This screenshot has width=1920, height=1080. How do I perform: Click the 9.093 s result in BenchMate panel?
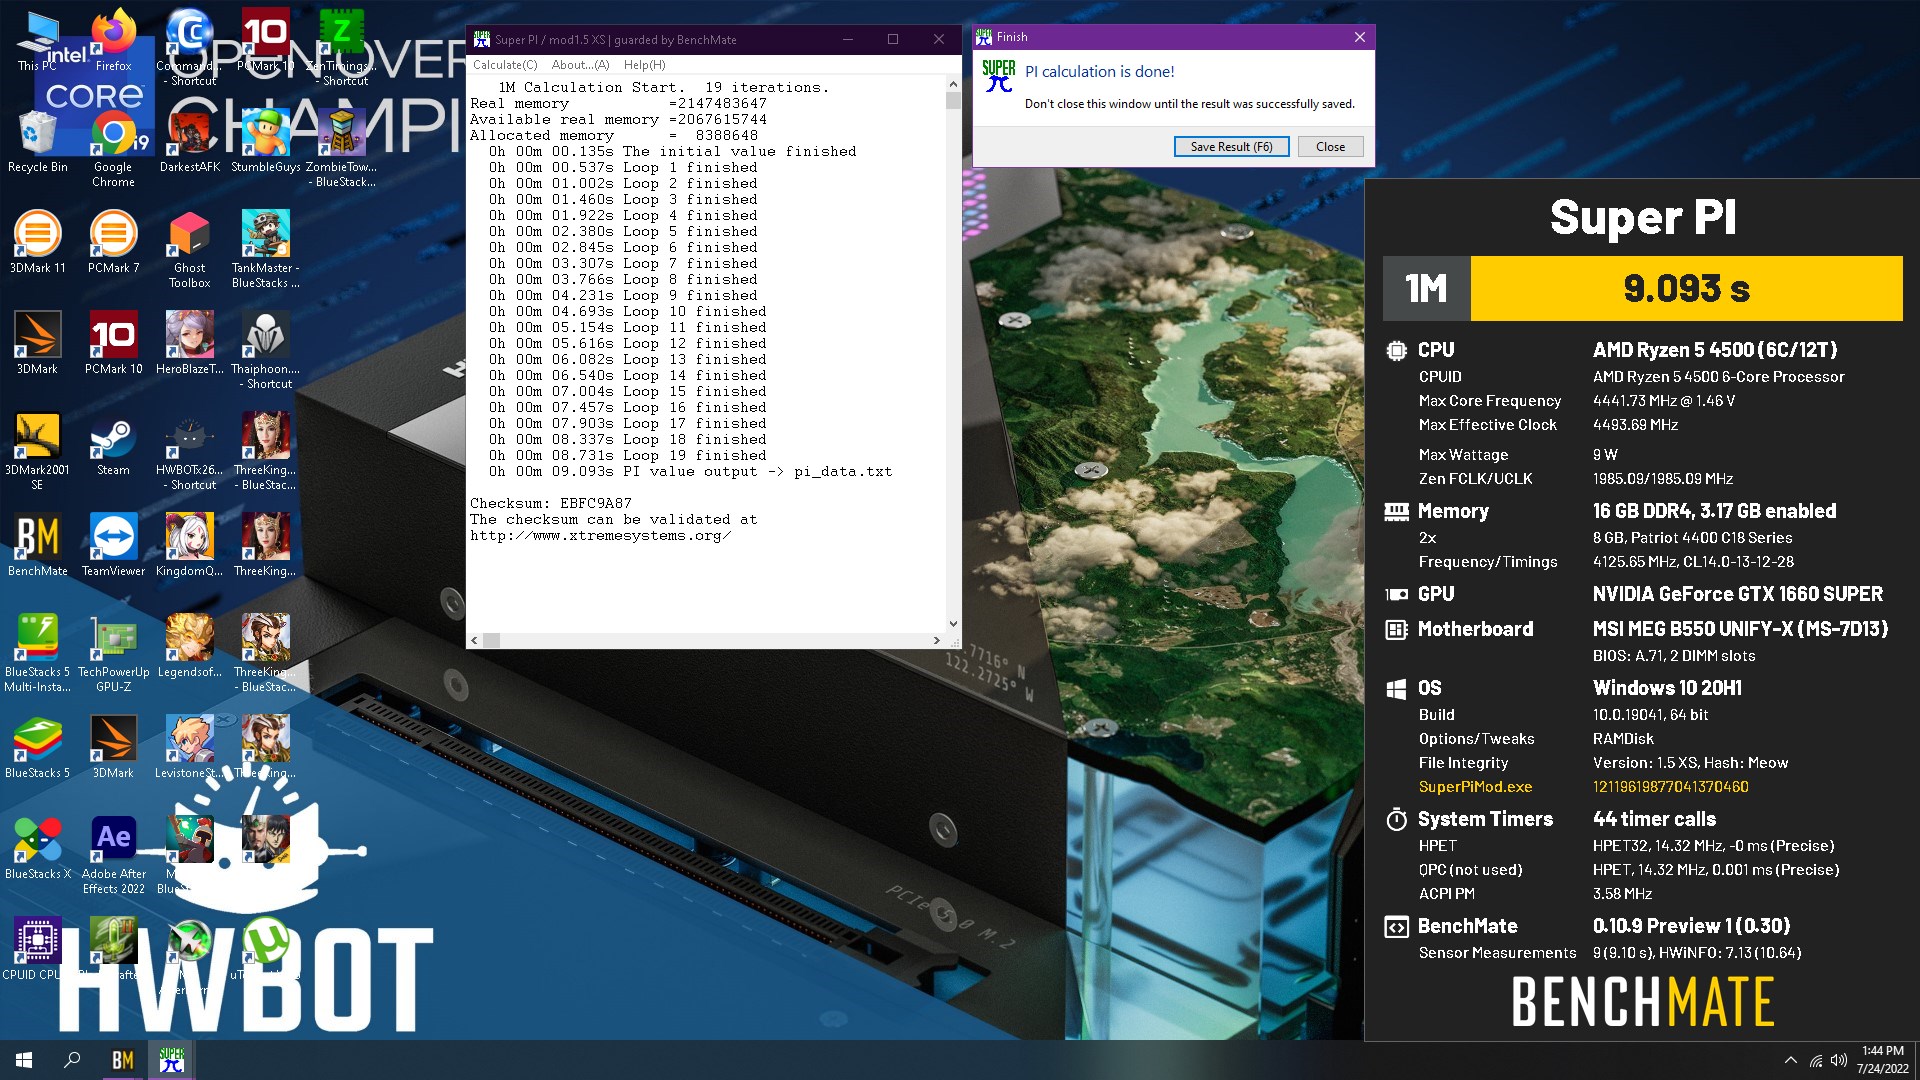pos(1686,289)
